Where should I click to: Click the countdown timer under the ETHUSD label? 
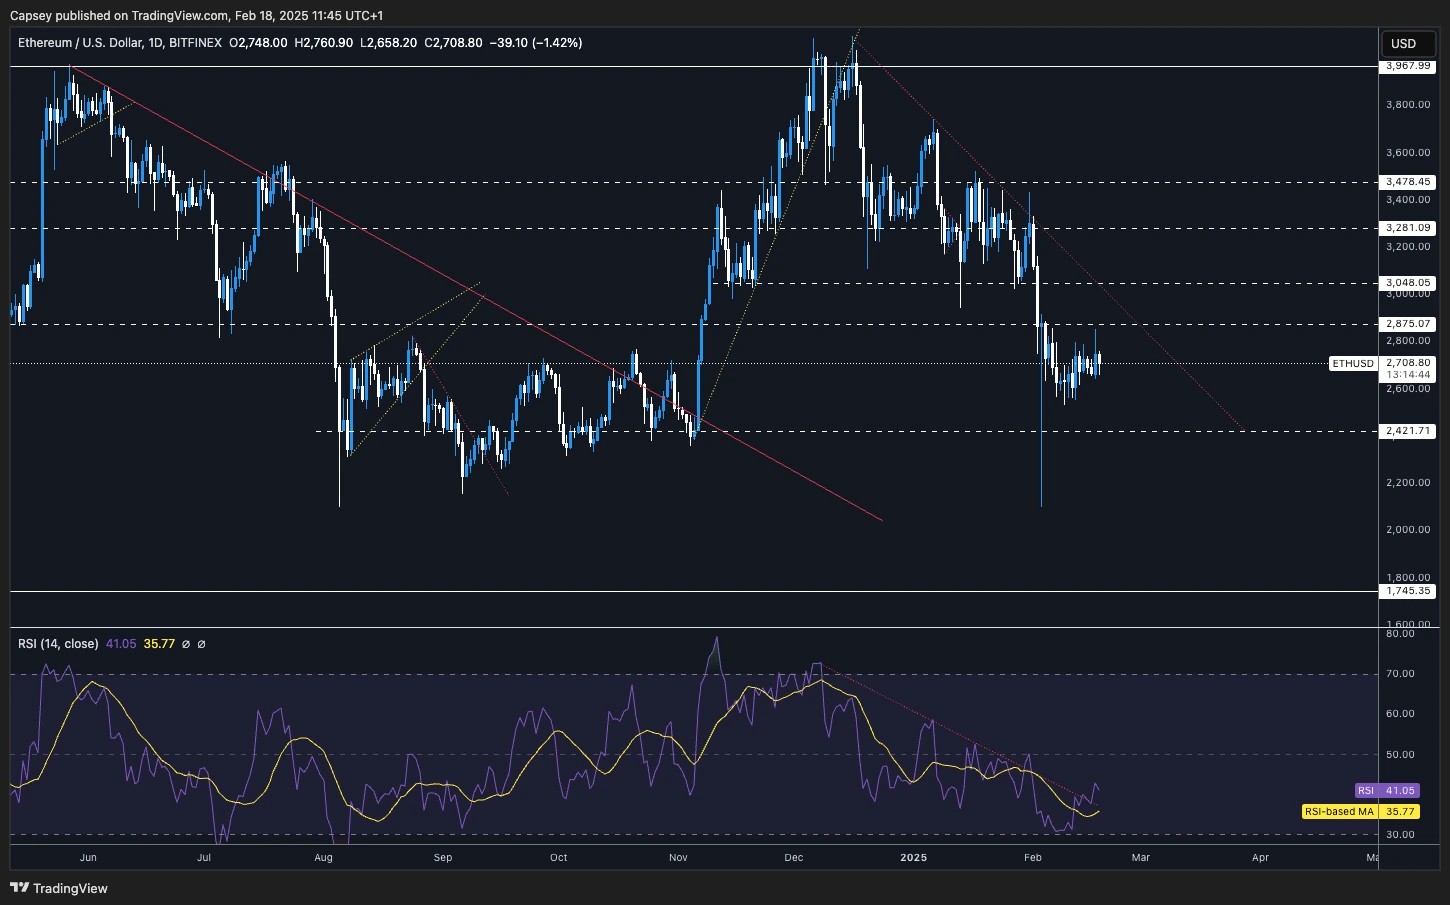click(x=1407, y=375)
